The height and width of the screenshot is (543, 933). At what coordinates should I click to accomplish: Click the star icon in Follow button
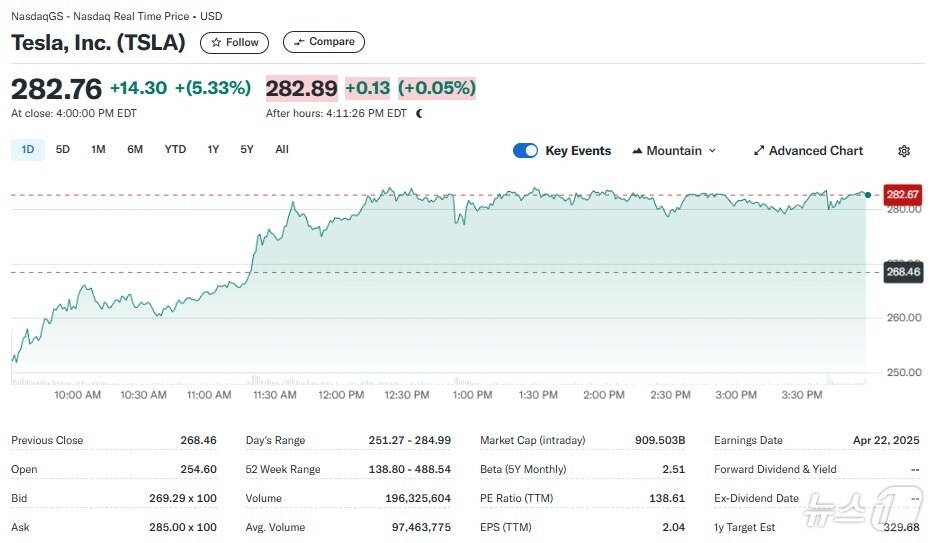[x=216, y=42]
